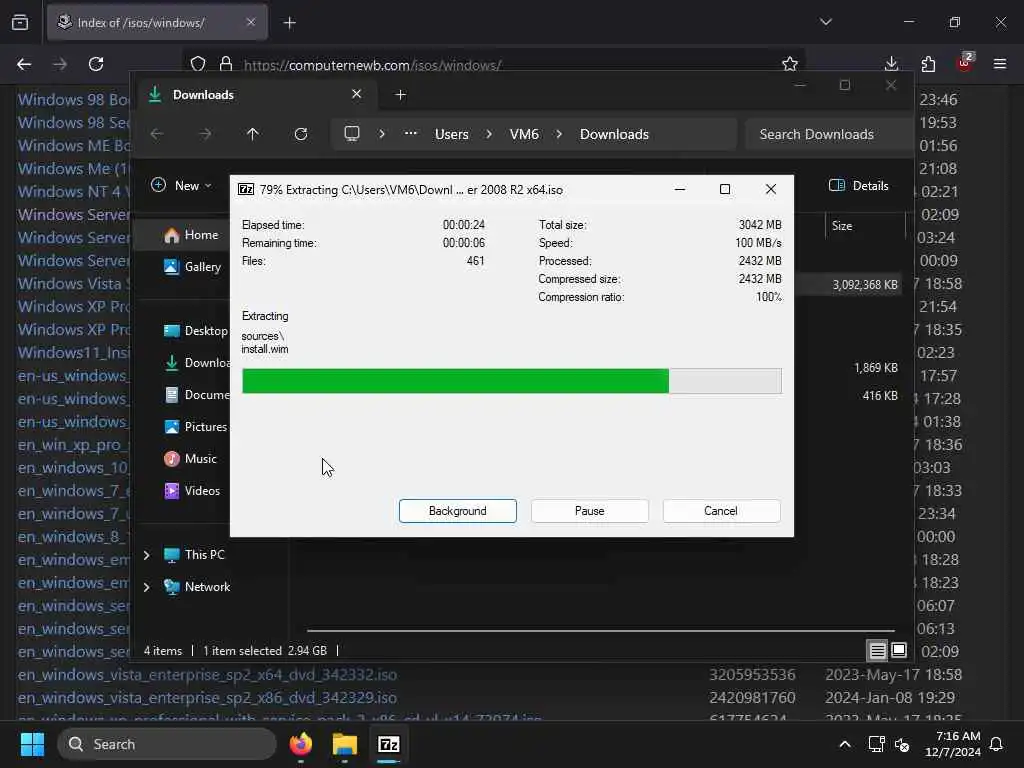Image resolution: width=1024 pixels, height=768 pixels.
Task: Expand the This PC tree node
Action: coord(146,555)
